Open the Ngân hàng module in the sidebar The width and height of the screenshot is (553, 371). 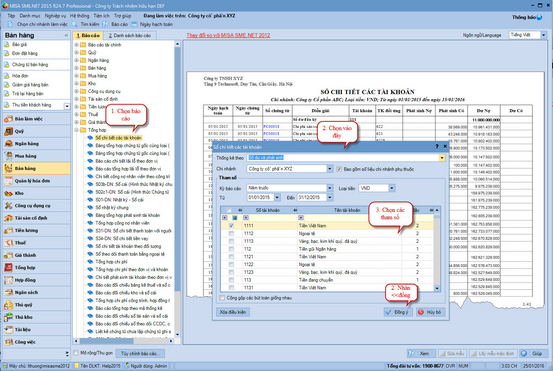click(x=36, y=144)
